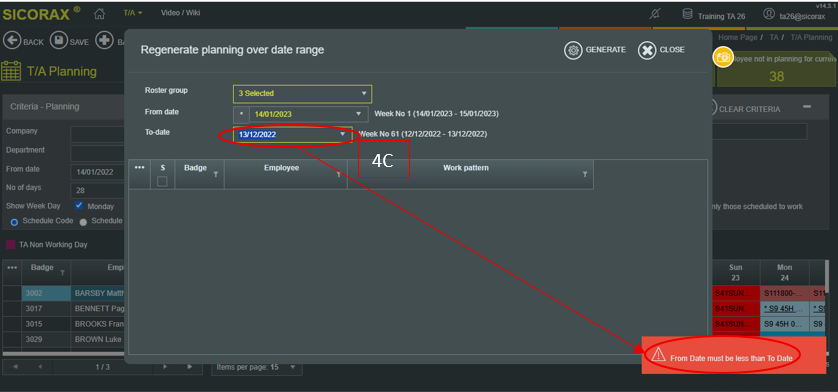Click the plus icon next to SAVE
Image resolution: width=838 pixels, height=392 pixels.
tap(104, 41)
